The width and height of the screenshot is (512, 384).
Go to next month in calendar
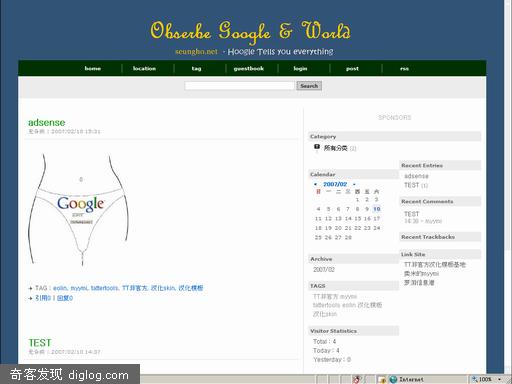[x=354, y=184]
